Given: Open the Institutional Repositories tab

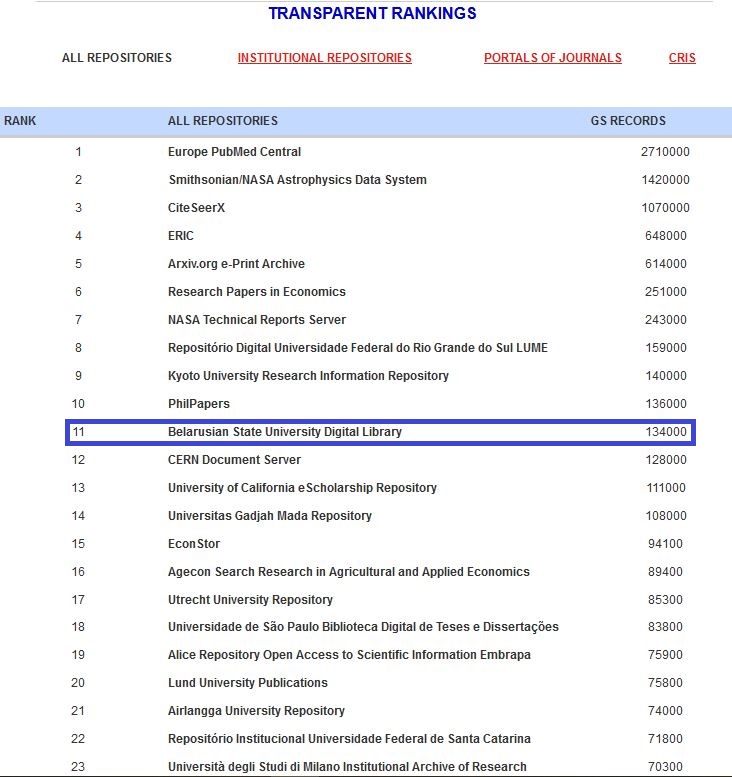Looking at the screenshot, I should pos(325,58).
